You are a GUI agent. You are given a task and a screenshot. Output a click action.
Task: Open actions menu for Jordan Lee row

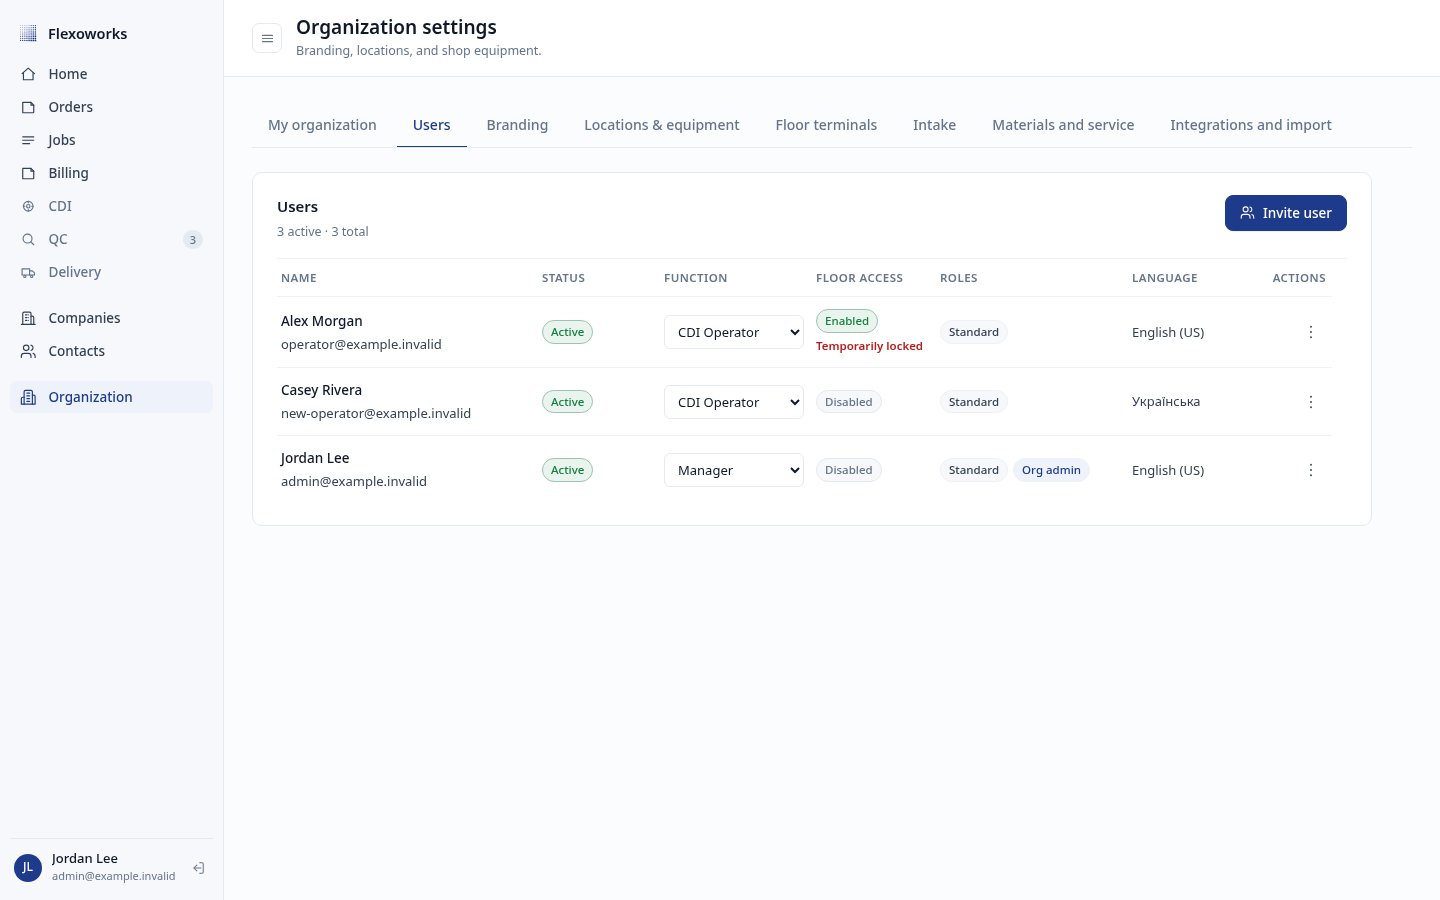tap(1311, 470)
